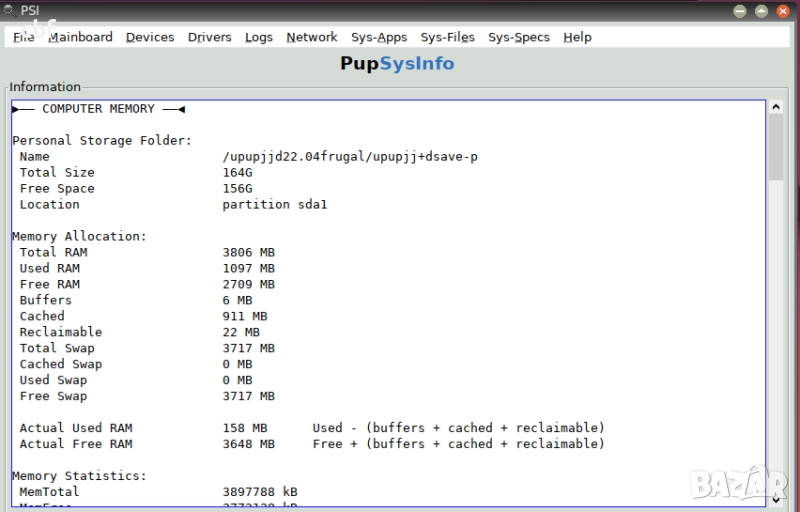The image size is (800, 512).
Task: Open the Sys-Specs menu
Action: tap(518, 37)
